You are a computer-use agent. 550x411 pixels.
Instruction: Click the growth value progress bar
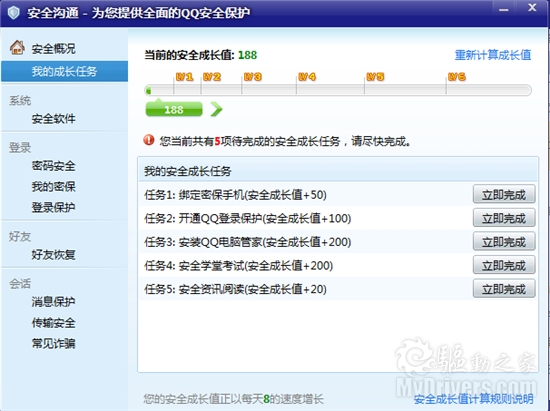338,90
